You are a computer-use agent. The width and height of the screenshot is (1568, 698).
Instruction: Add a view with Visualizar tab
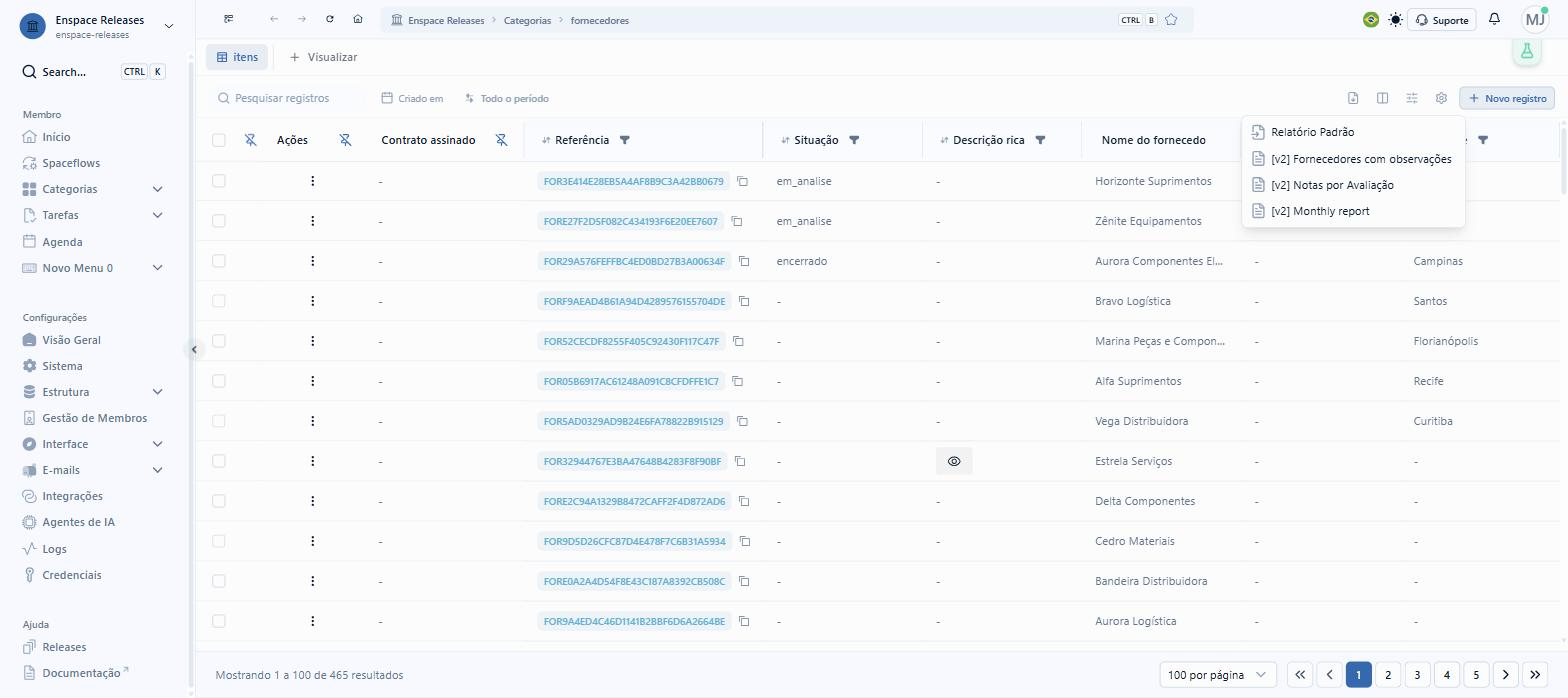pyautogui.click(x=323, y=57)
